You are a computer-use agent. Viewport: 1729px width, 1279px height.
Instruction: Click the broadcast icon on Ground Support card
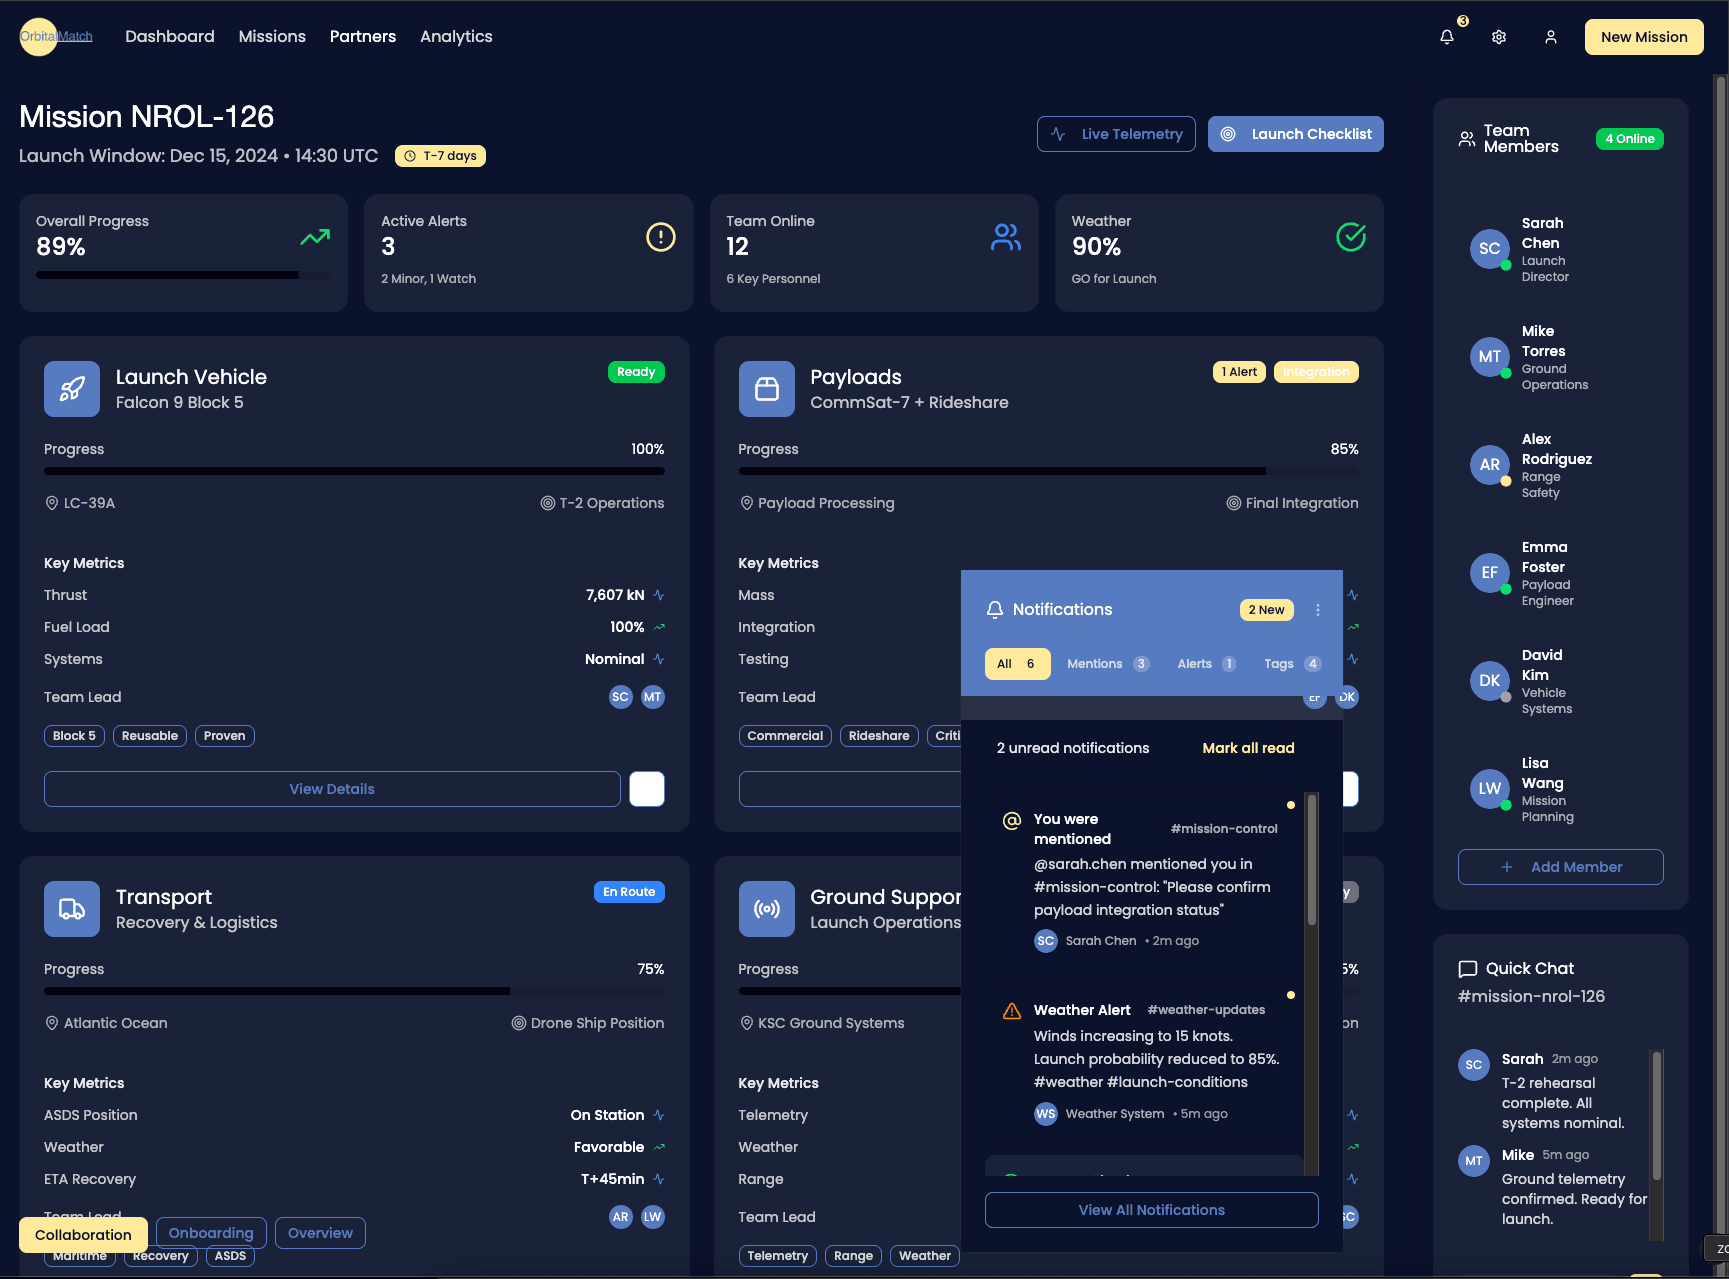(x=766, y=909)
